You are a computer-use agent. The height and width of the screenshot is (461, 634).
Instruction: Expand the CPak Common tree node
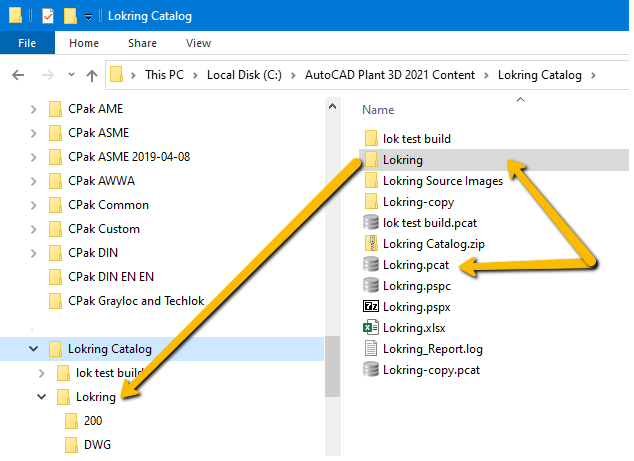pos(34,205)
